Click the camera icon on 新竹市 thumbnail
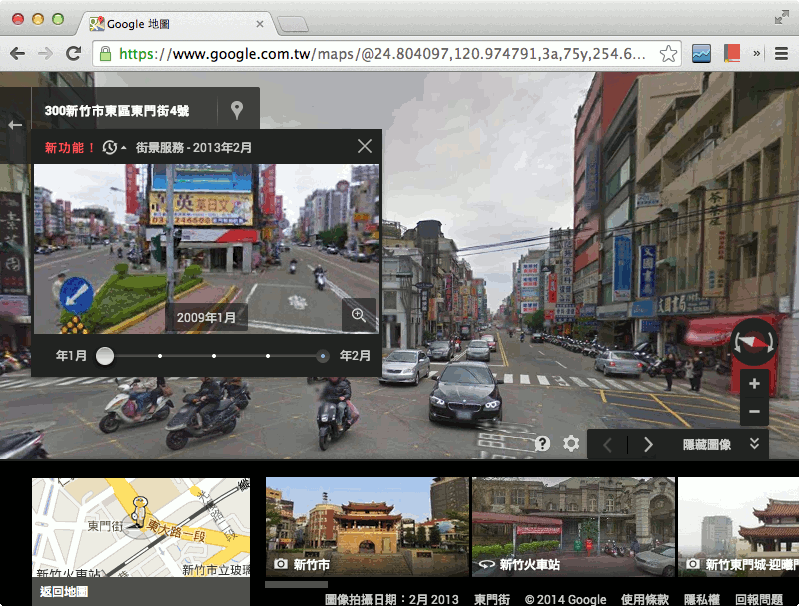 tap(281, 564)
